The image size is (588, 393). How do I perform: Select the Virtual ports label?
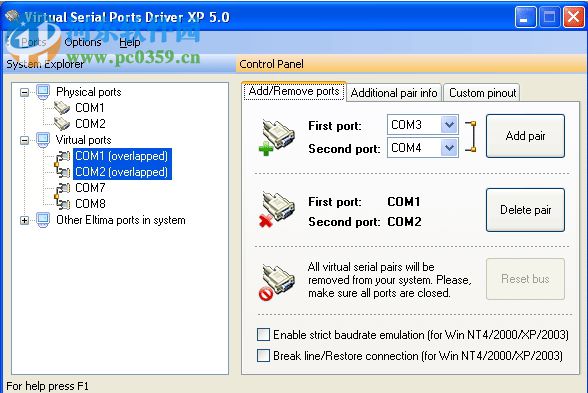pos(84,140)
